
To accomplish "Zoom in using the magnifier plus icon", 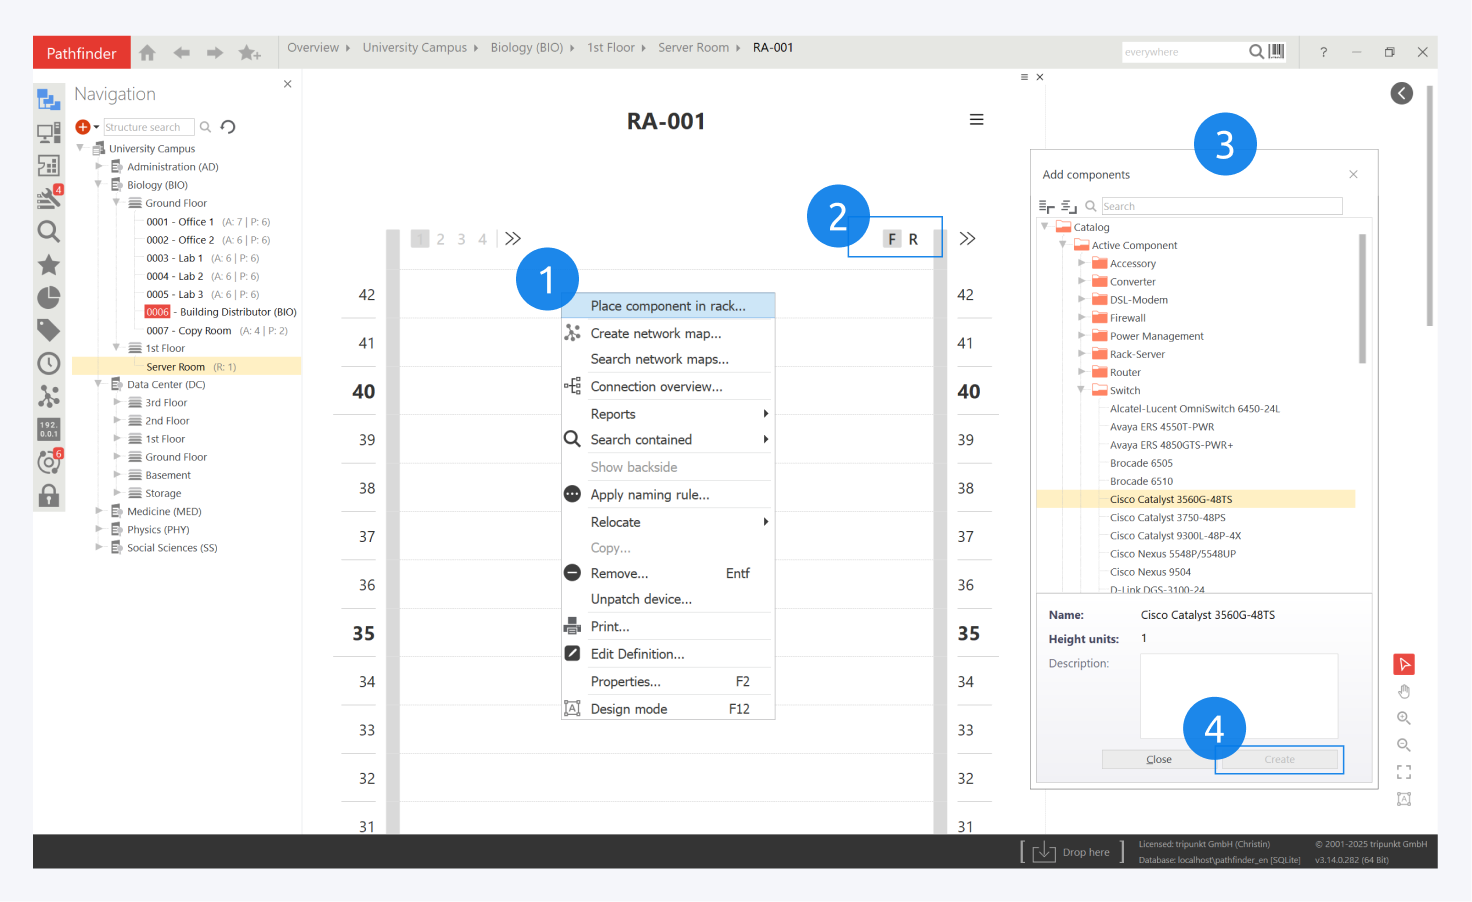I will point(1403,717).
